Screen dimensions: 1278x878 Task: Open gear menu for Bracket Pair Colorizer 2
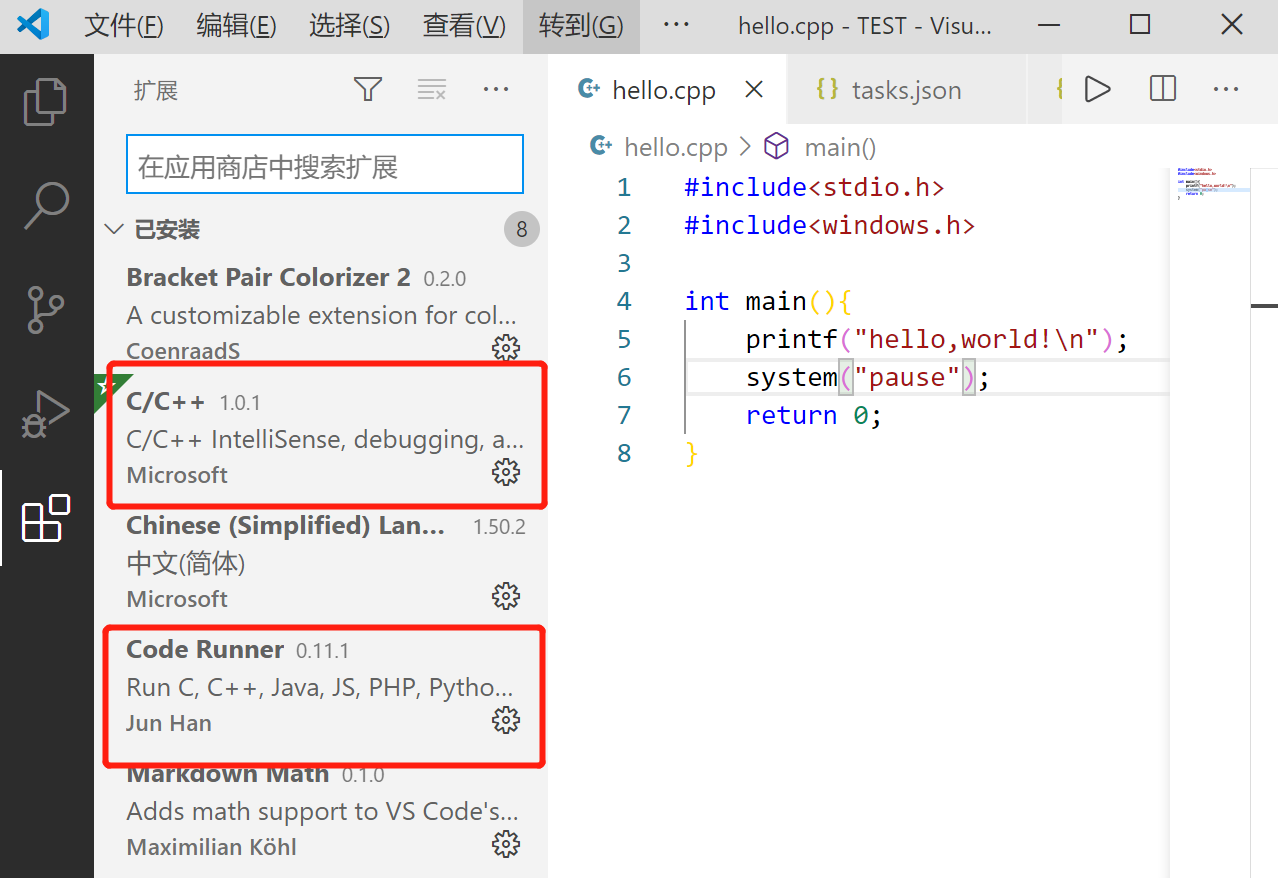(506, 348)
